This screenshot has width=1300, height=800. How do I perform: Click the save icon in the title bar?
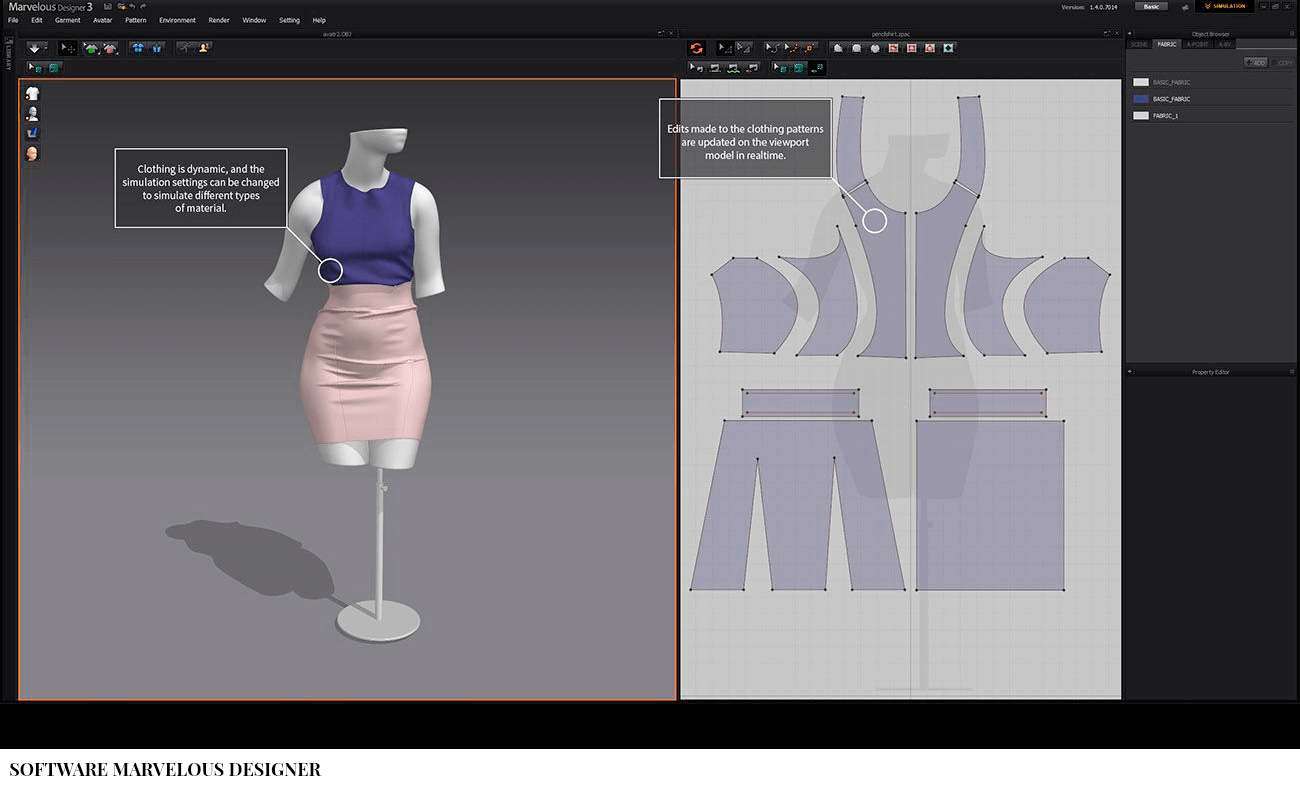point(107,6)
